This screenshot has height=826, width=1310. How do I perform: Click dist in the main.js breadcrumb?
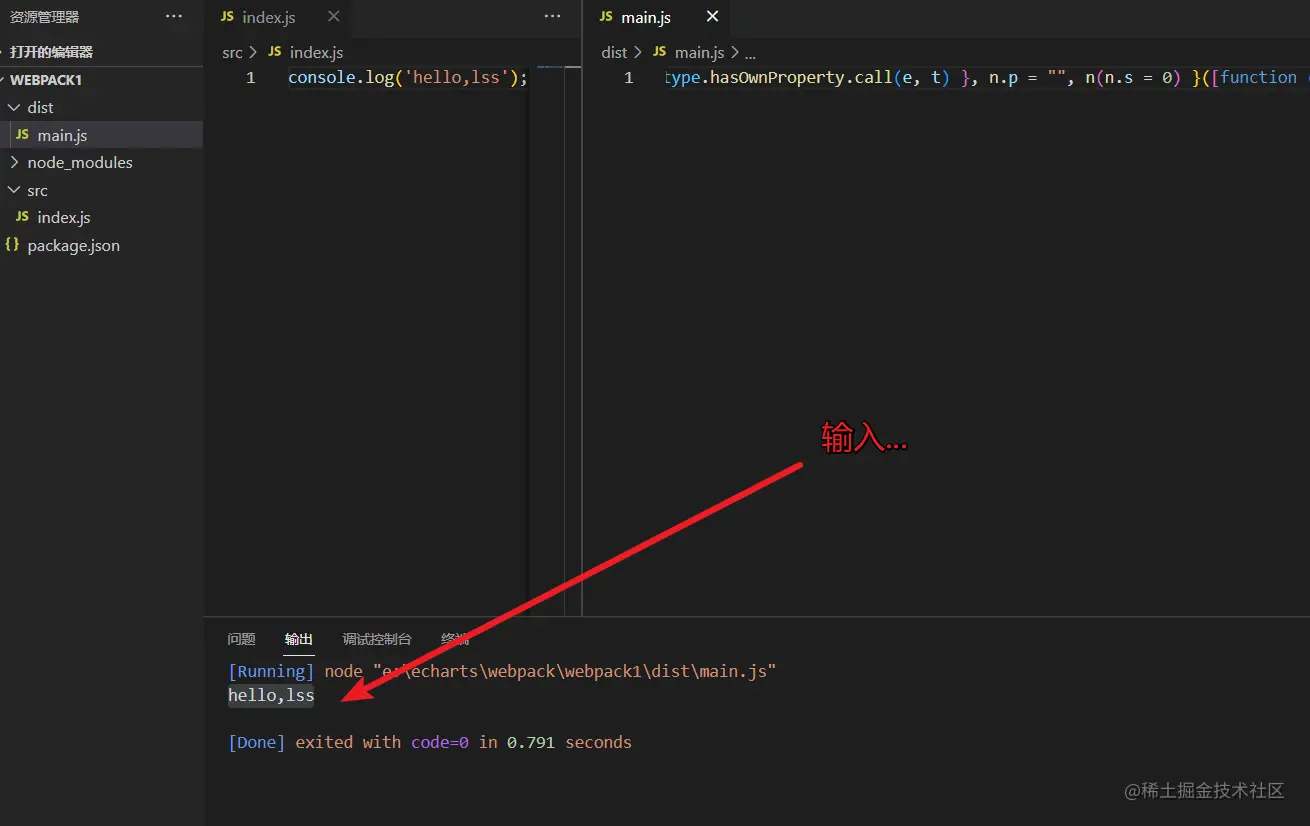pyautogui.click(x=614, y=52)
